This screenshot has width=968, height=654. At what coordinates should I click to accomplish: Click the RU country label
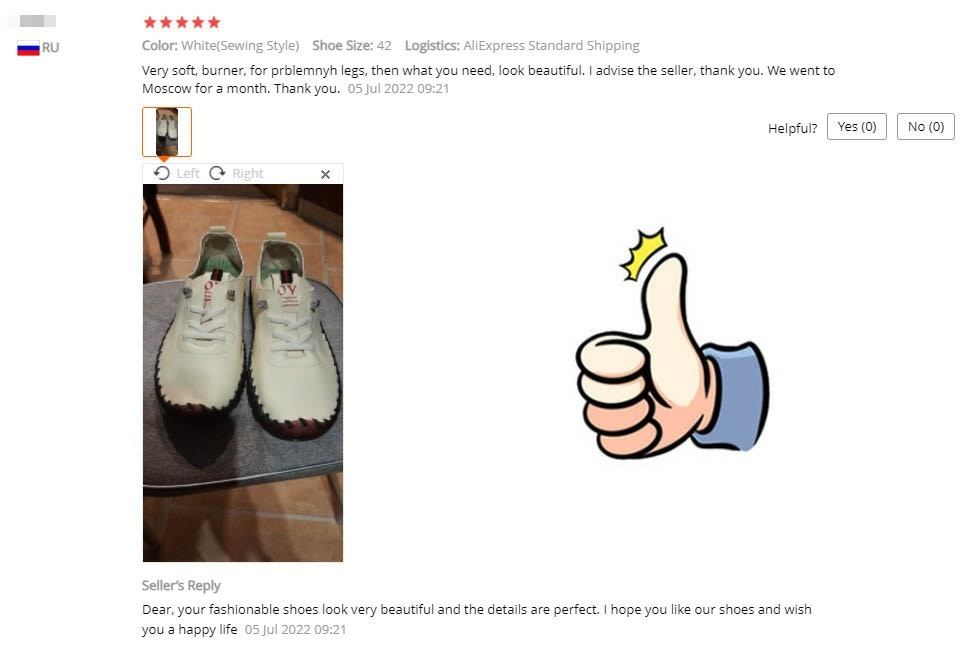pos(51,48)
